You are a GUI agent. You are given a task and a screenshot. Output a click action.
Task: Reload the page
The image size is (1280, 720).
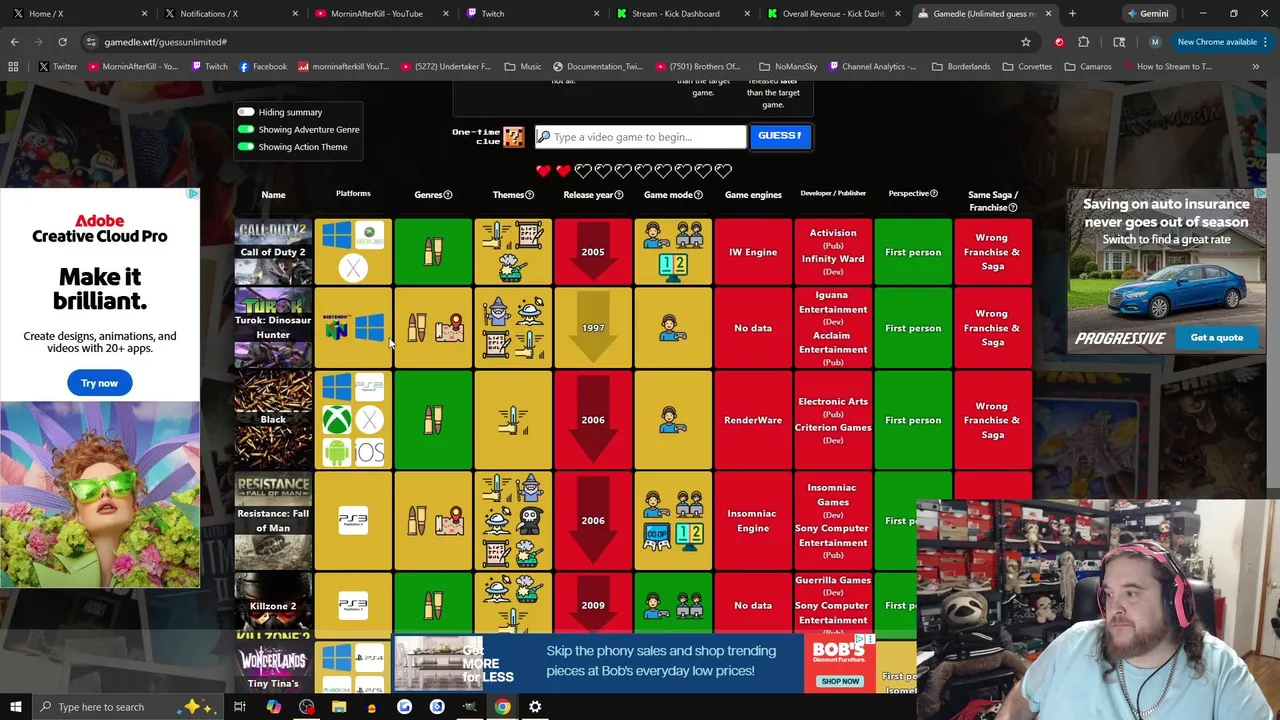click(62, 42)
